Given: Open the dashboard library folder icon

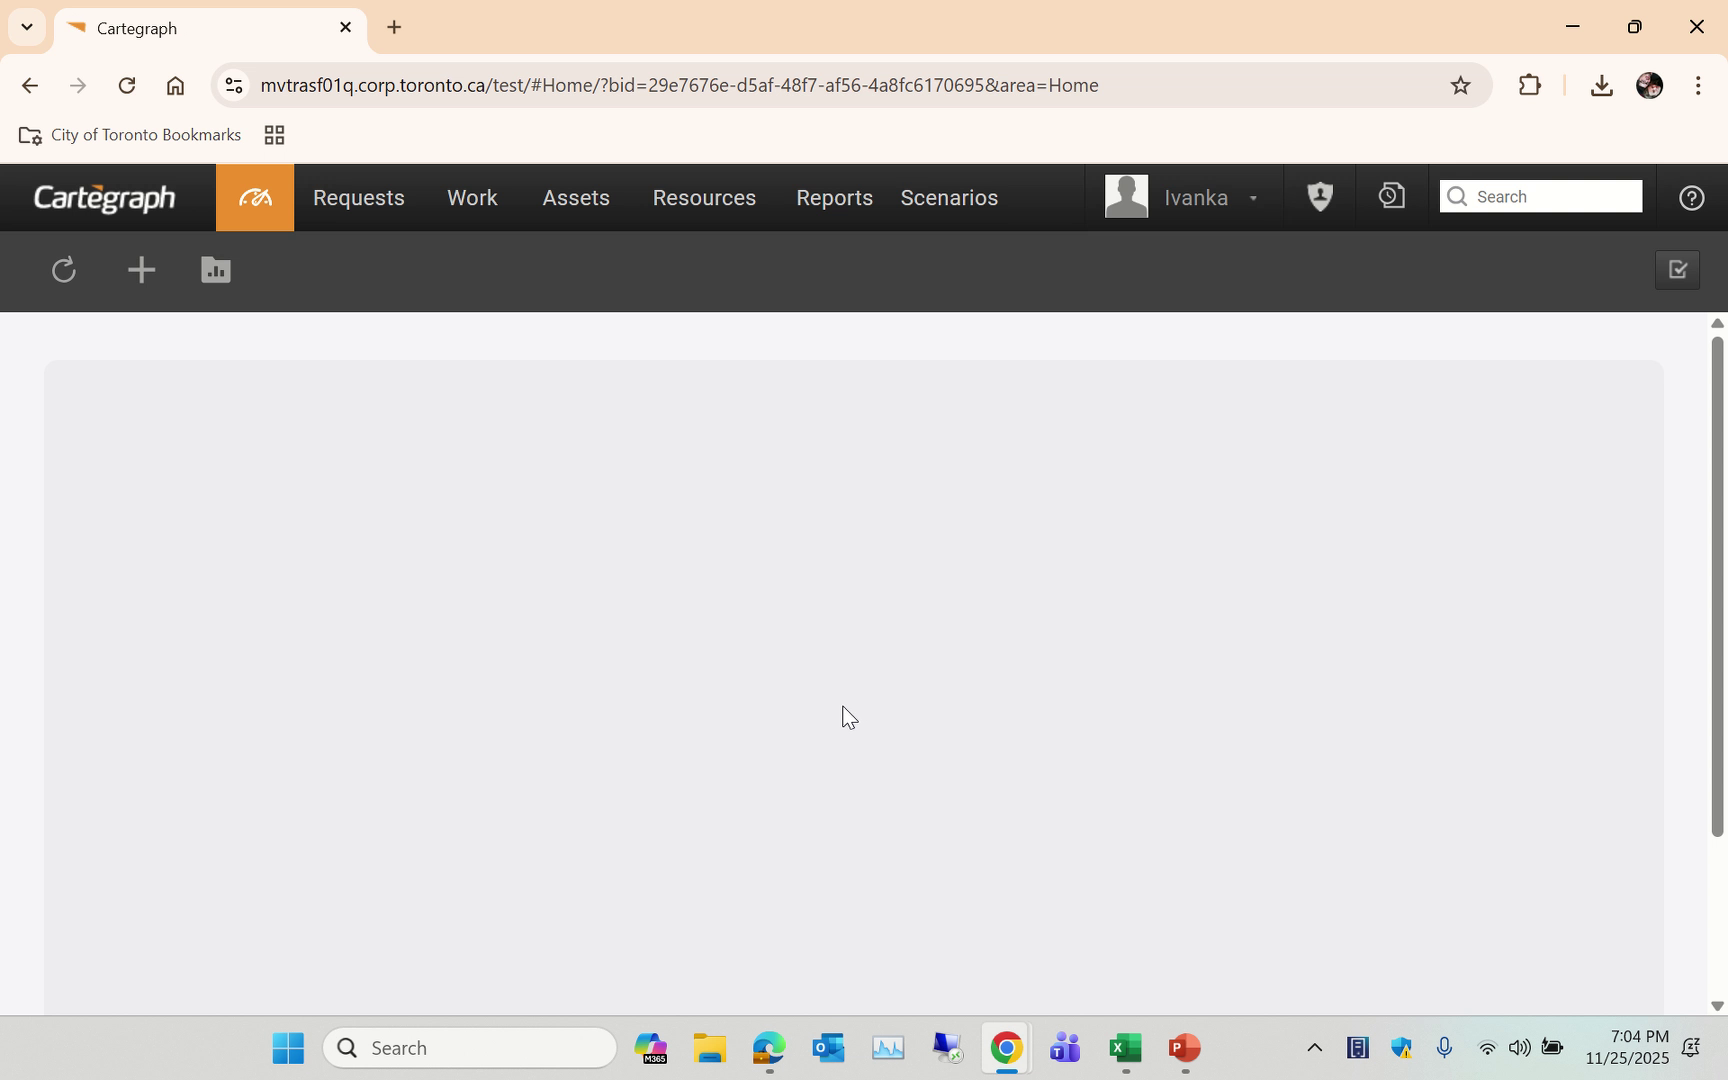Looking at the screenshot, I should [x=215, y=270].
